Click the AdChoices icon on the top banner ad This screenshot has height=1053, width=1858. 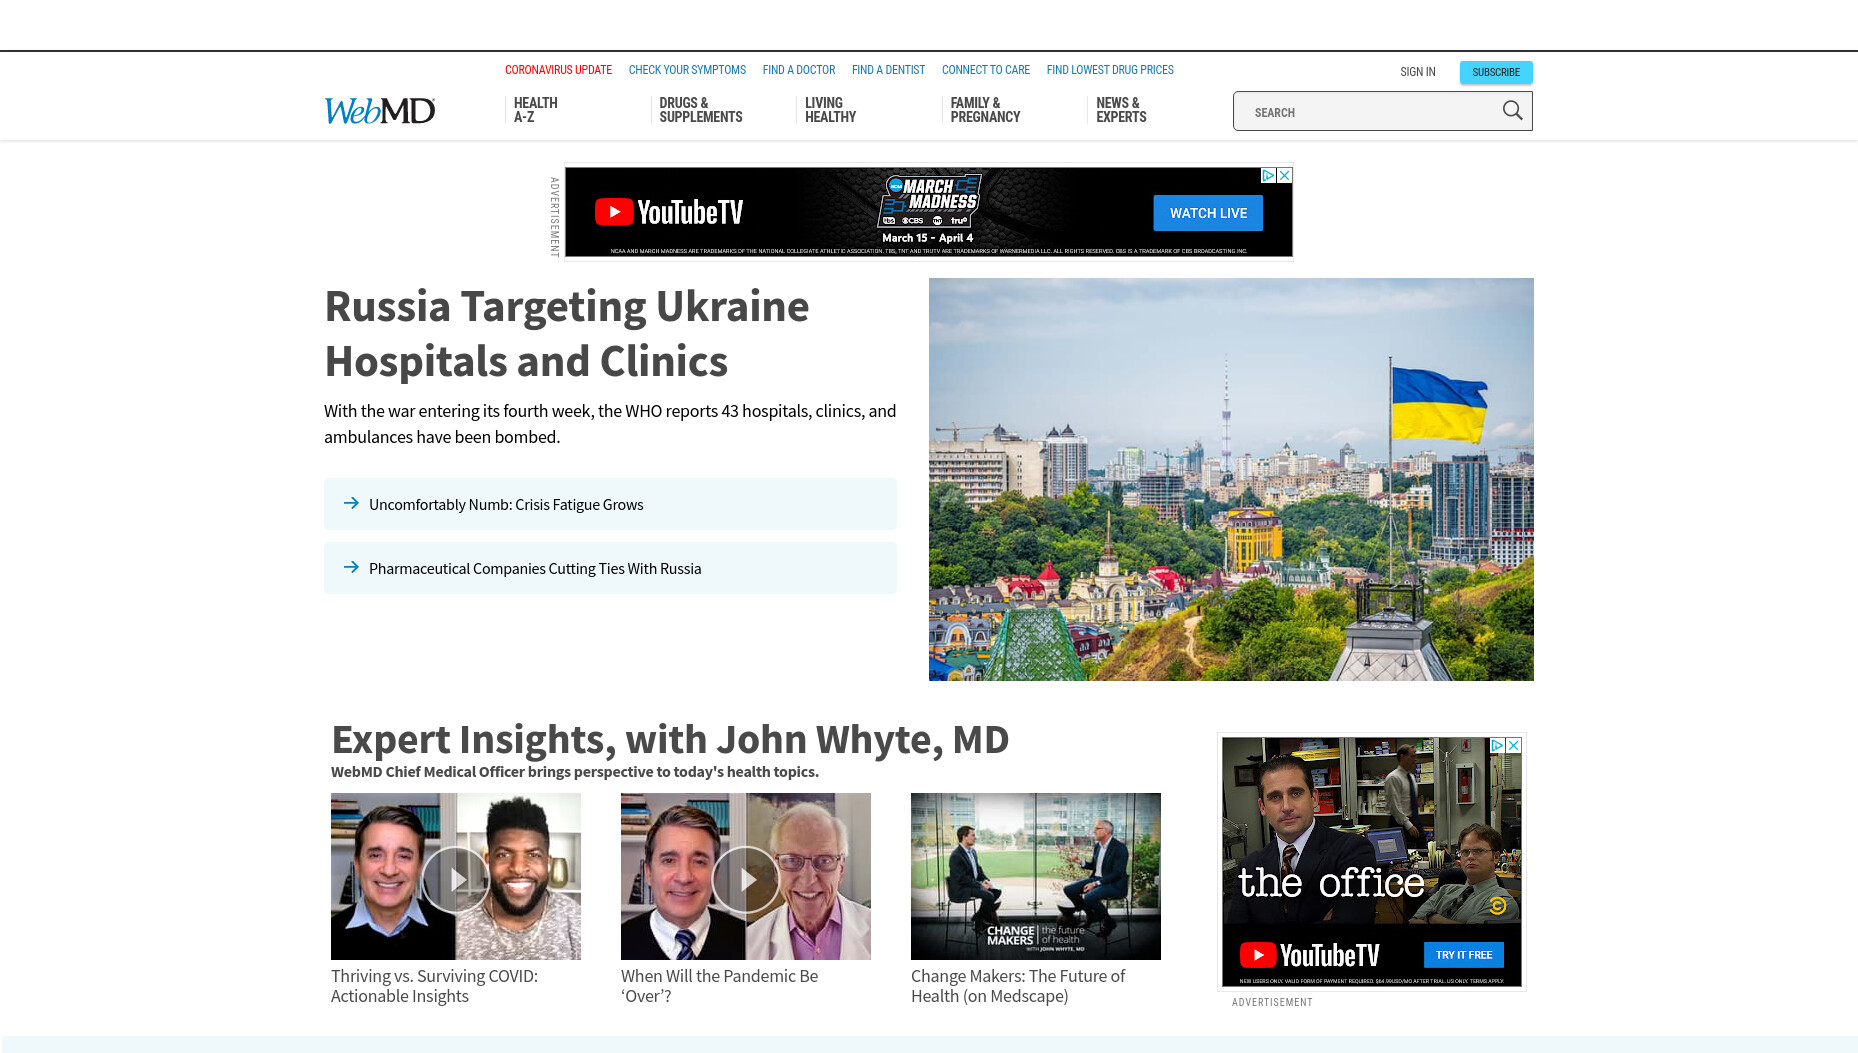(1268, 175)
